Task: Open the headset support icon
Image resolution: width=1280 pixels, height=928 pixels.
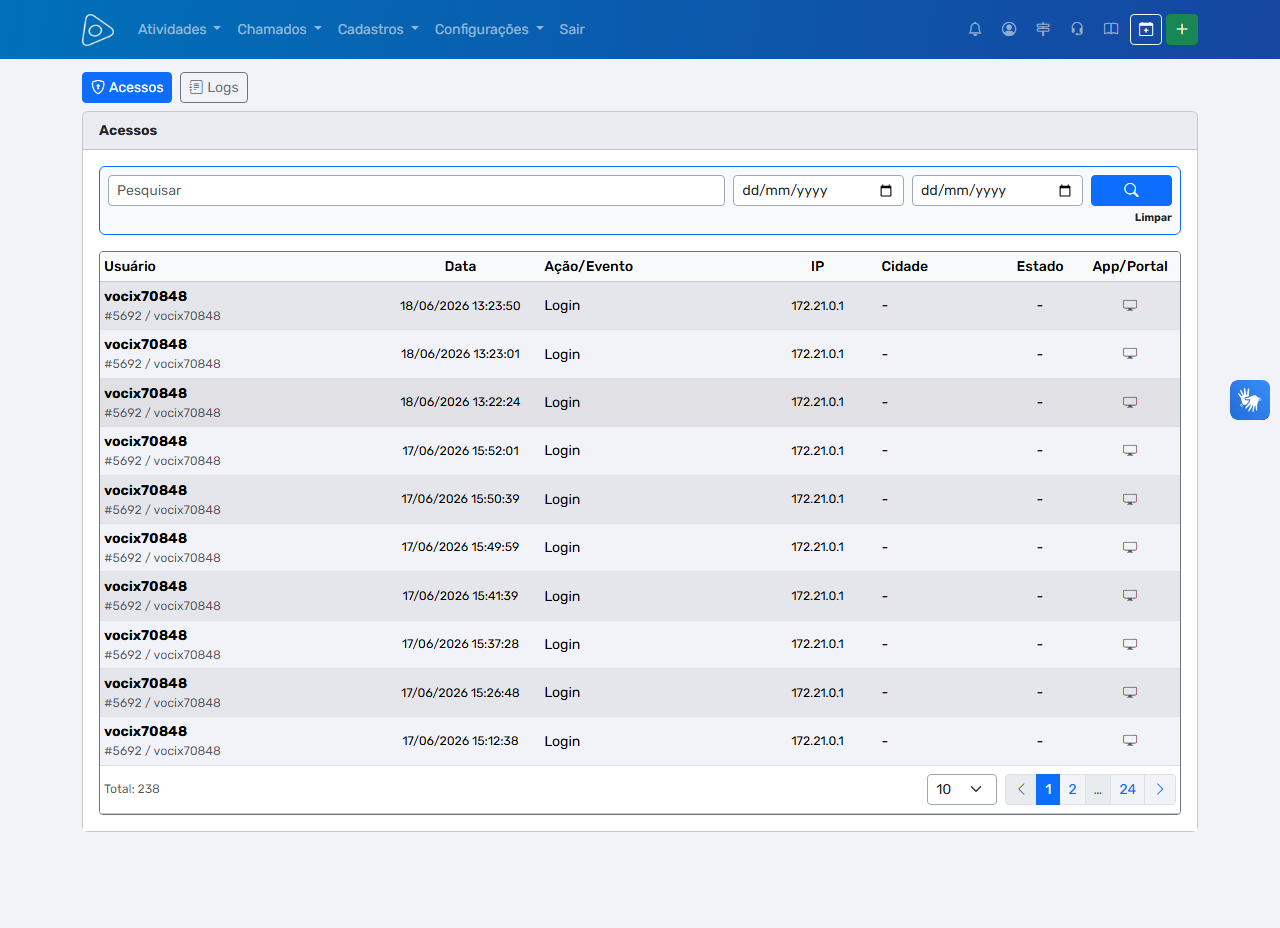Action: click(1077, 30)
